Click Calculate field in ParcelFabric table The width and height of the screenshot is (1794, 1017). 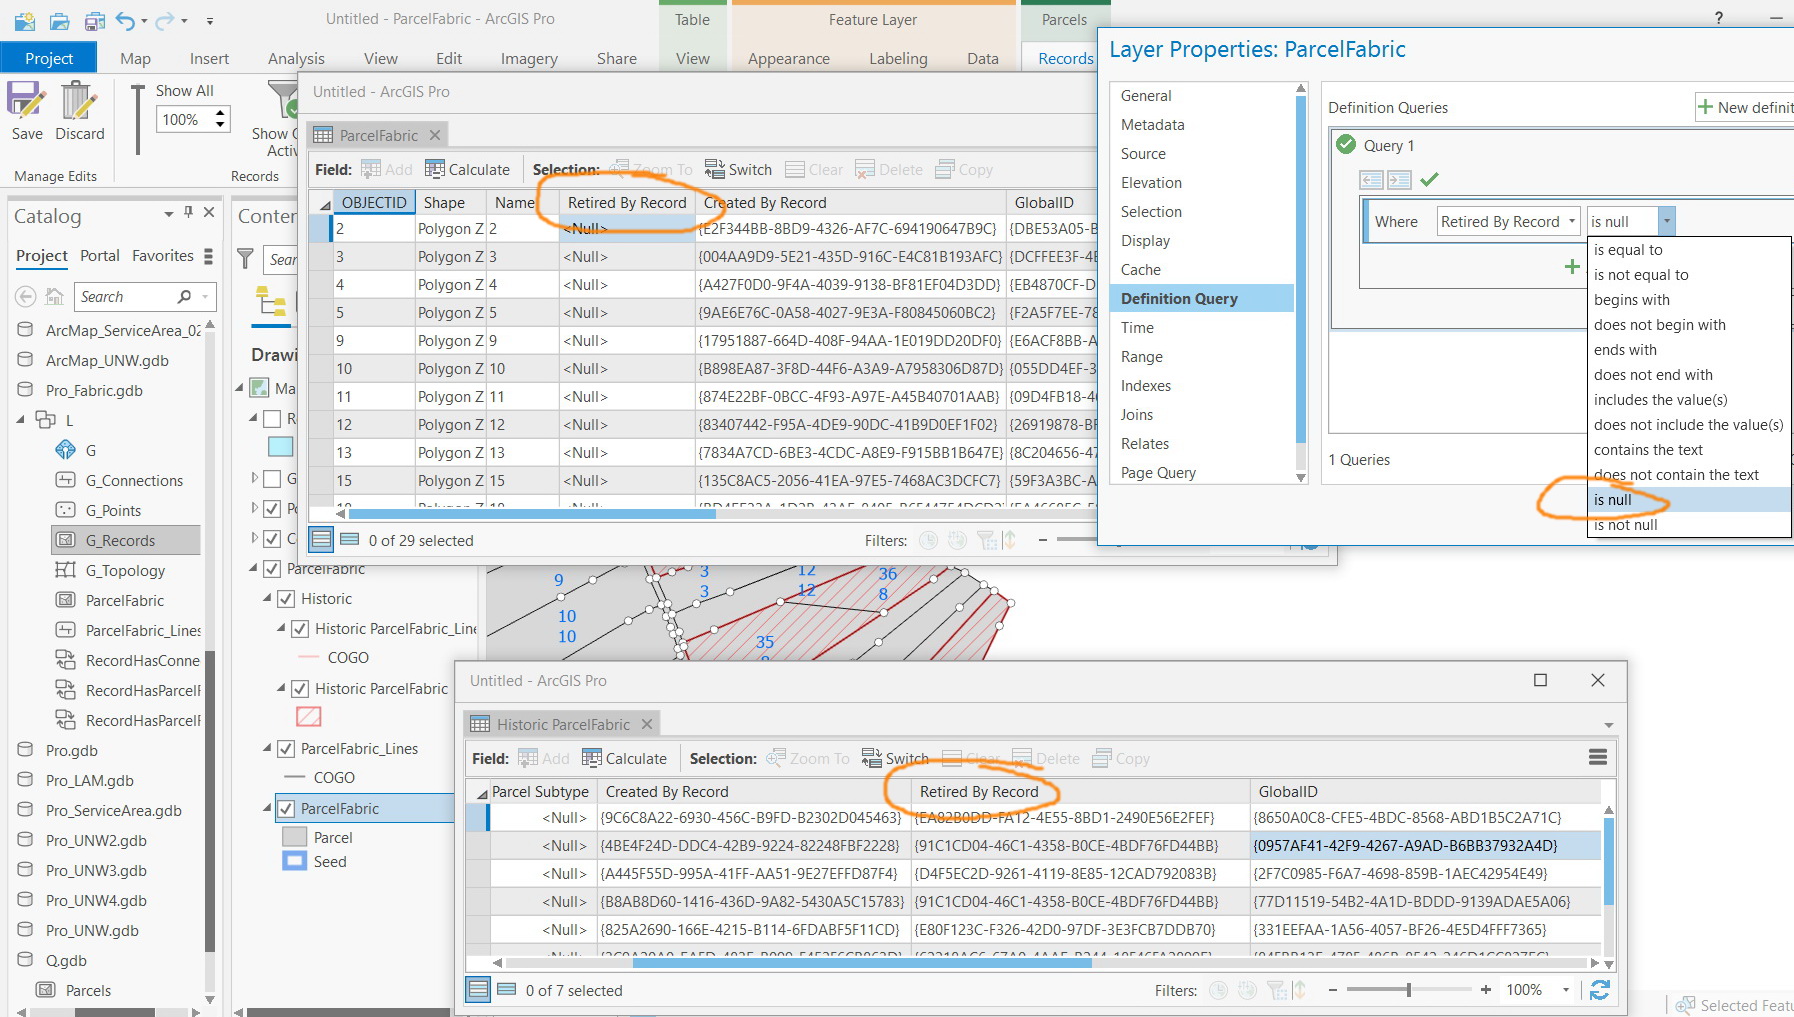coord(467,170)
